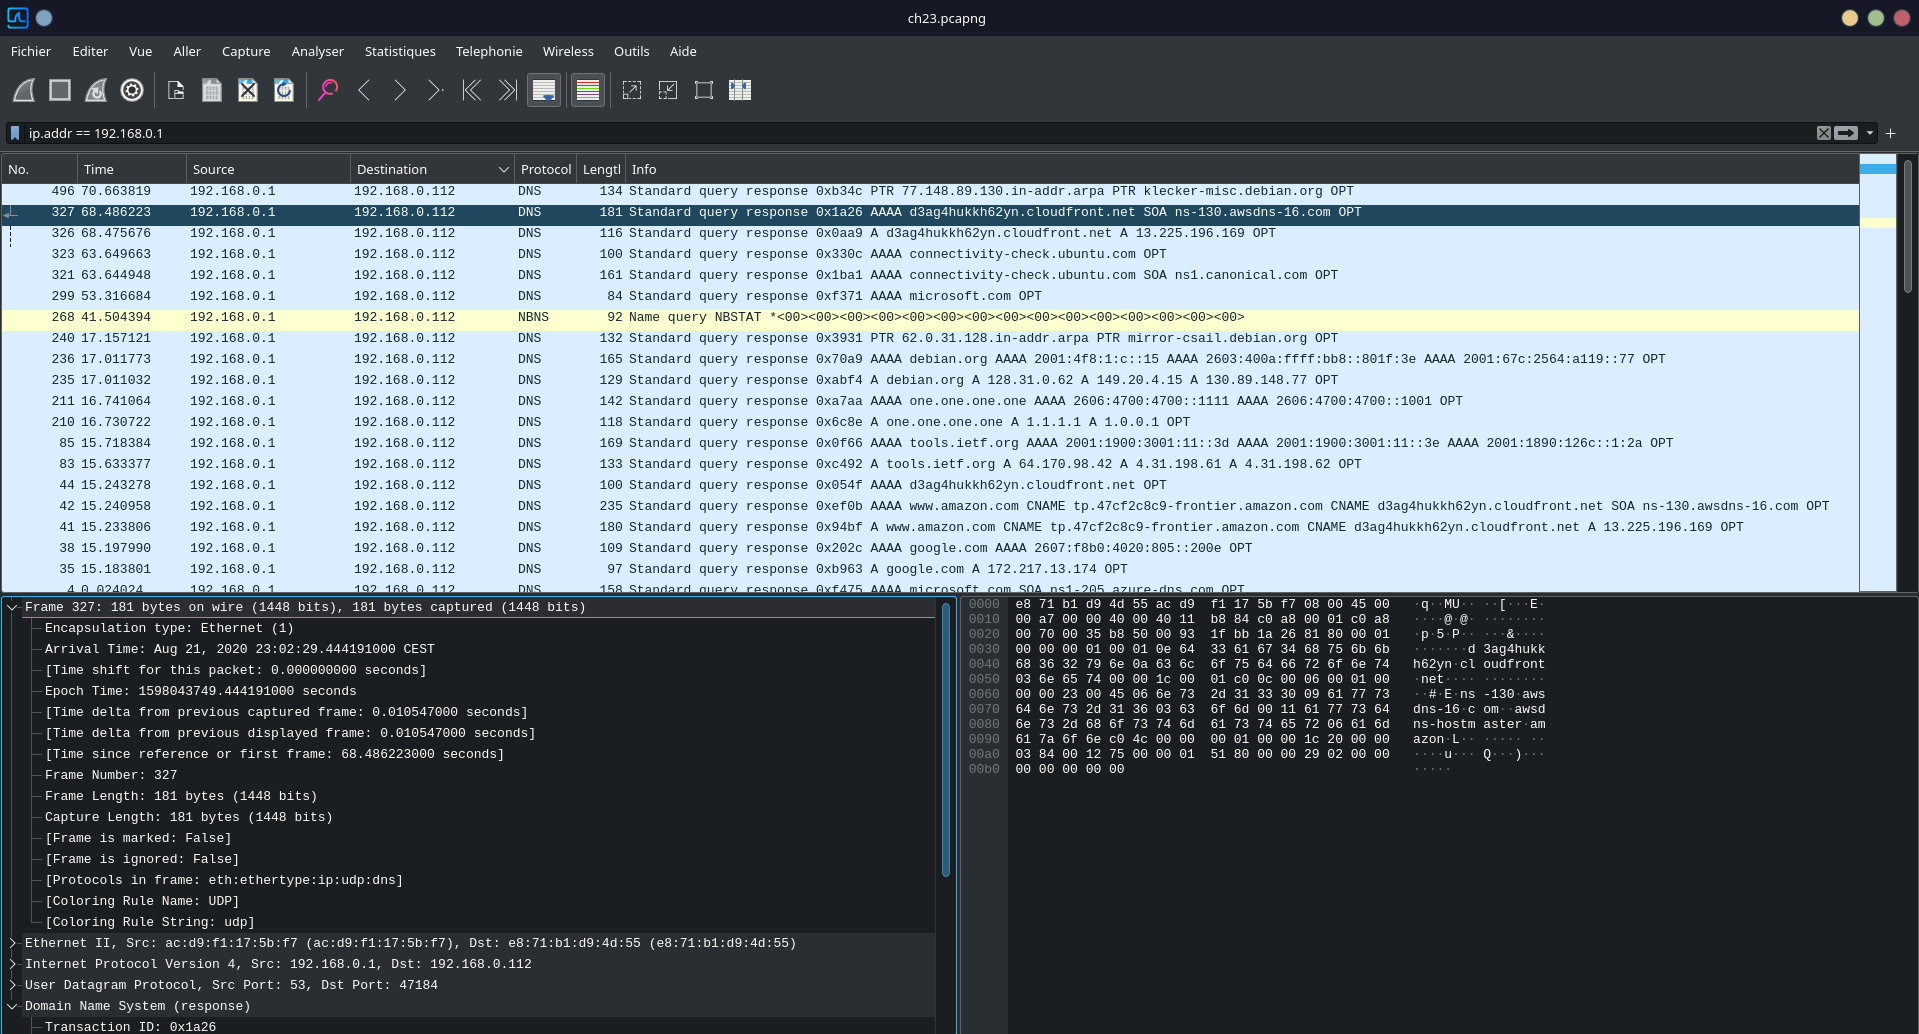
Task: Collapse Domain Name System response section
Action: point(13,1006)
